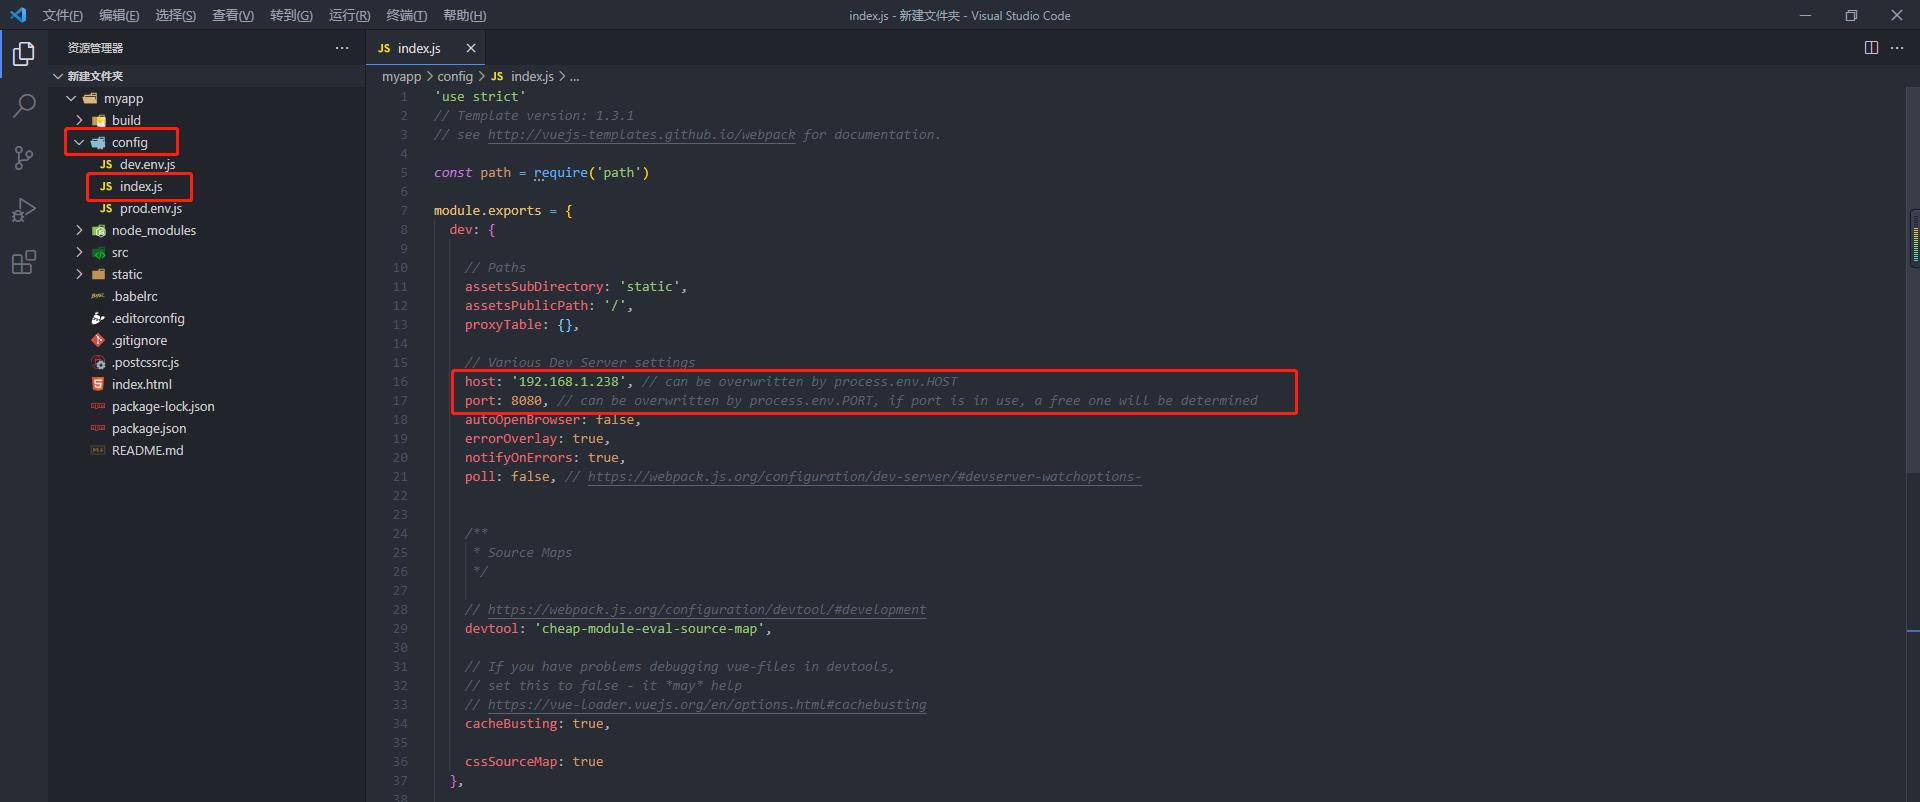The image size is (1920, 802).
Task: Minimize the VS Code window
Action: [1805, 15]
